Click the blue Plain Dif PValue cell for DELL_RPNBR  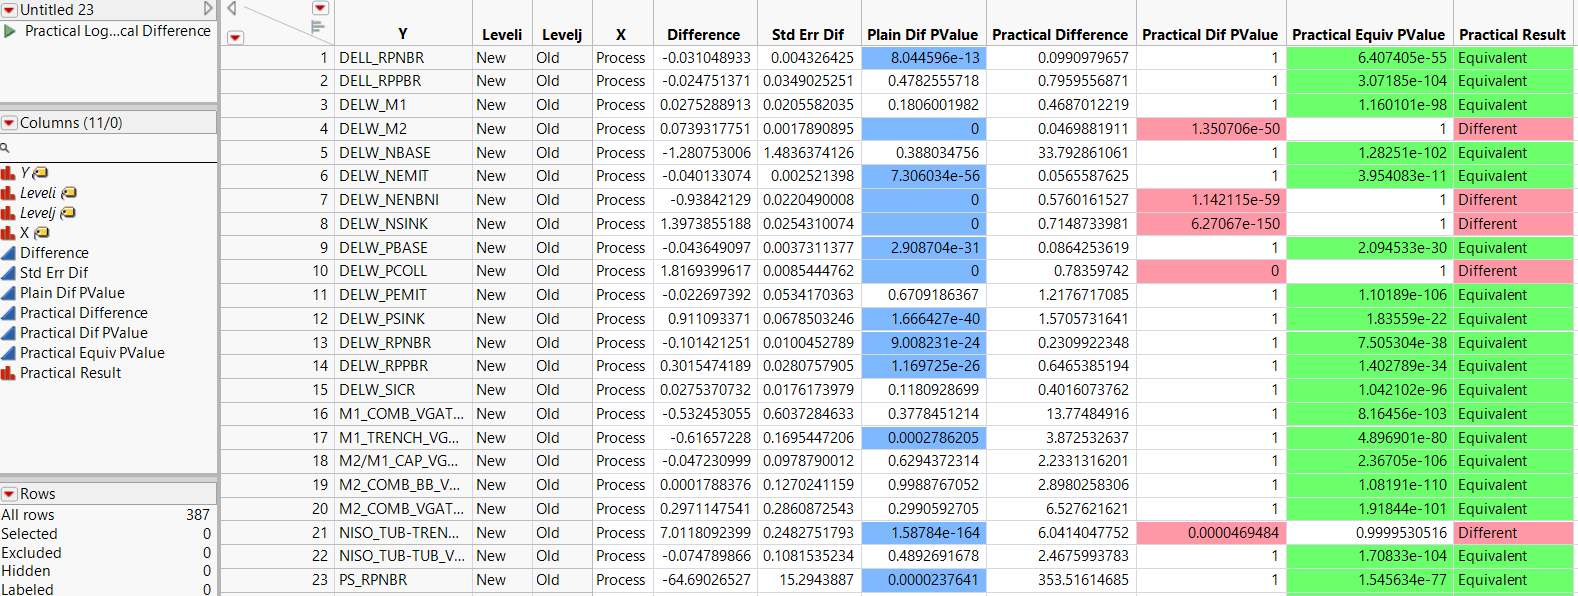(x=924, y=58)
